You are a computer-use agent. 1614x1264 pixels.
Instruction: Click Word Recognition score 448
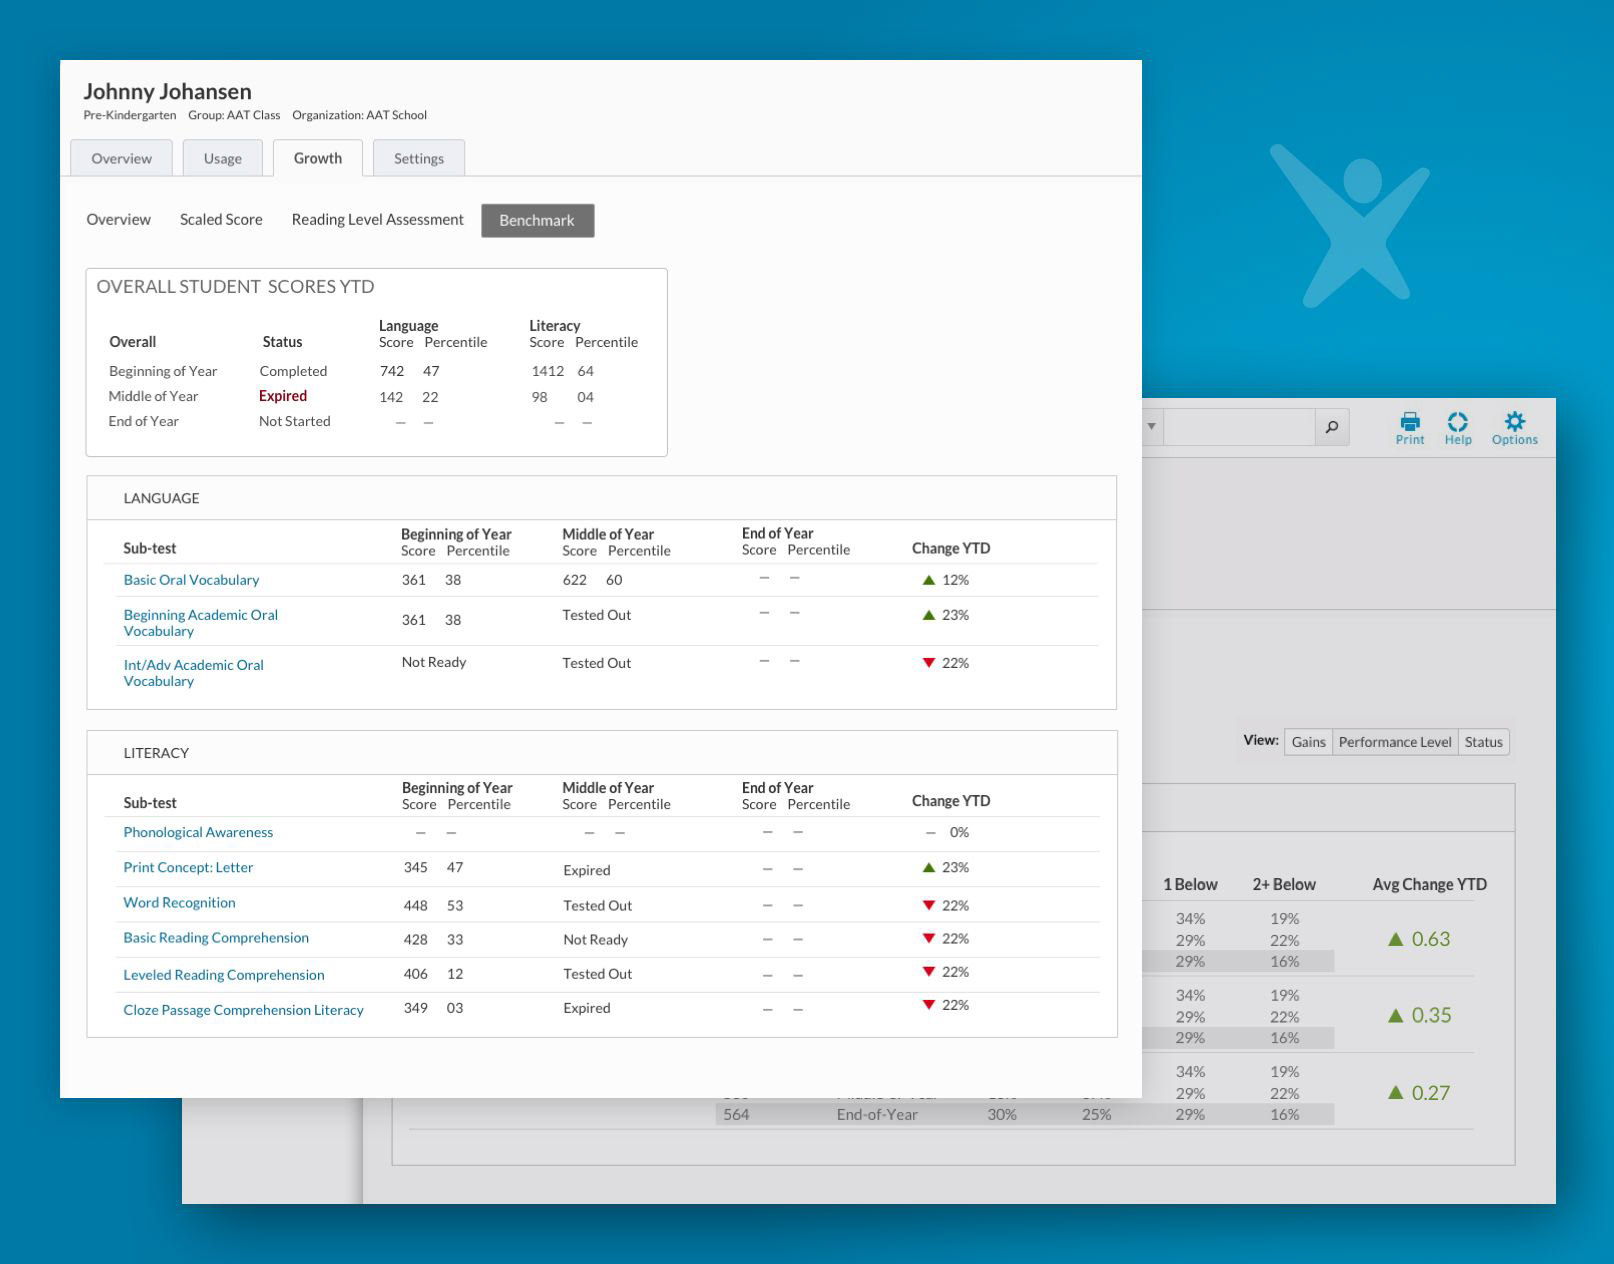click(x=415, y=906)
